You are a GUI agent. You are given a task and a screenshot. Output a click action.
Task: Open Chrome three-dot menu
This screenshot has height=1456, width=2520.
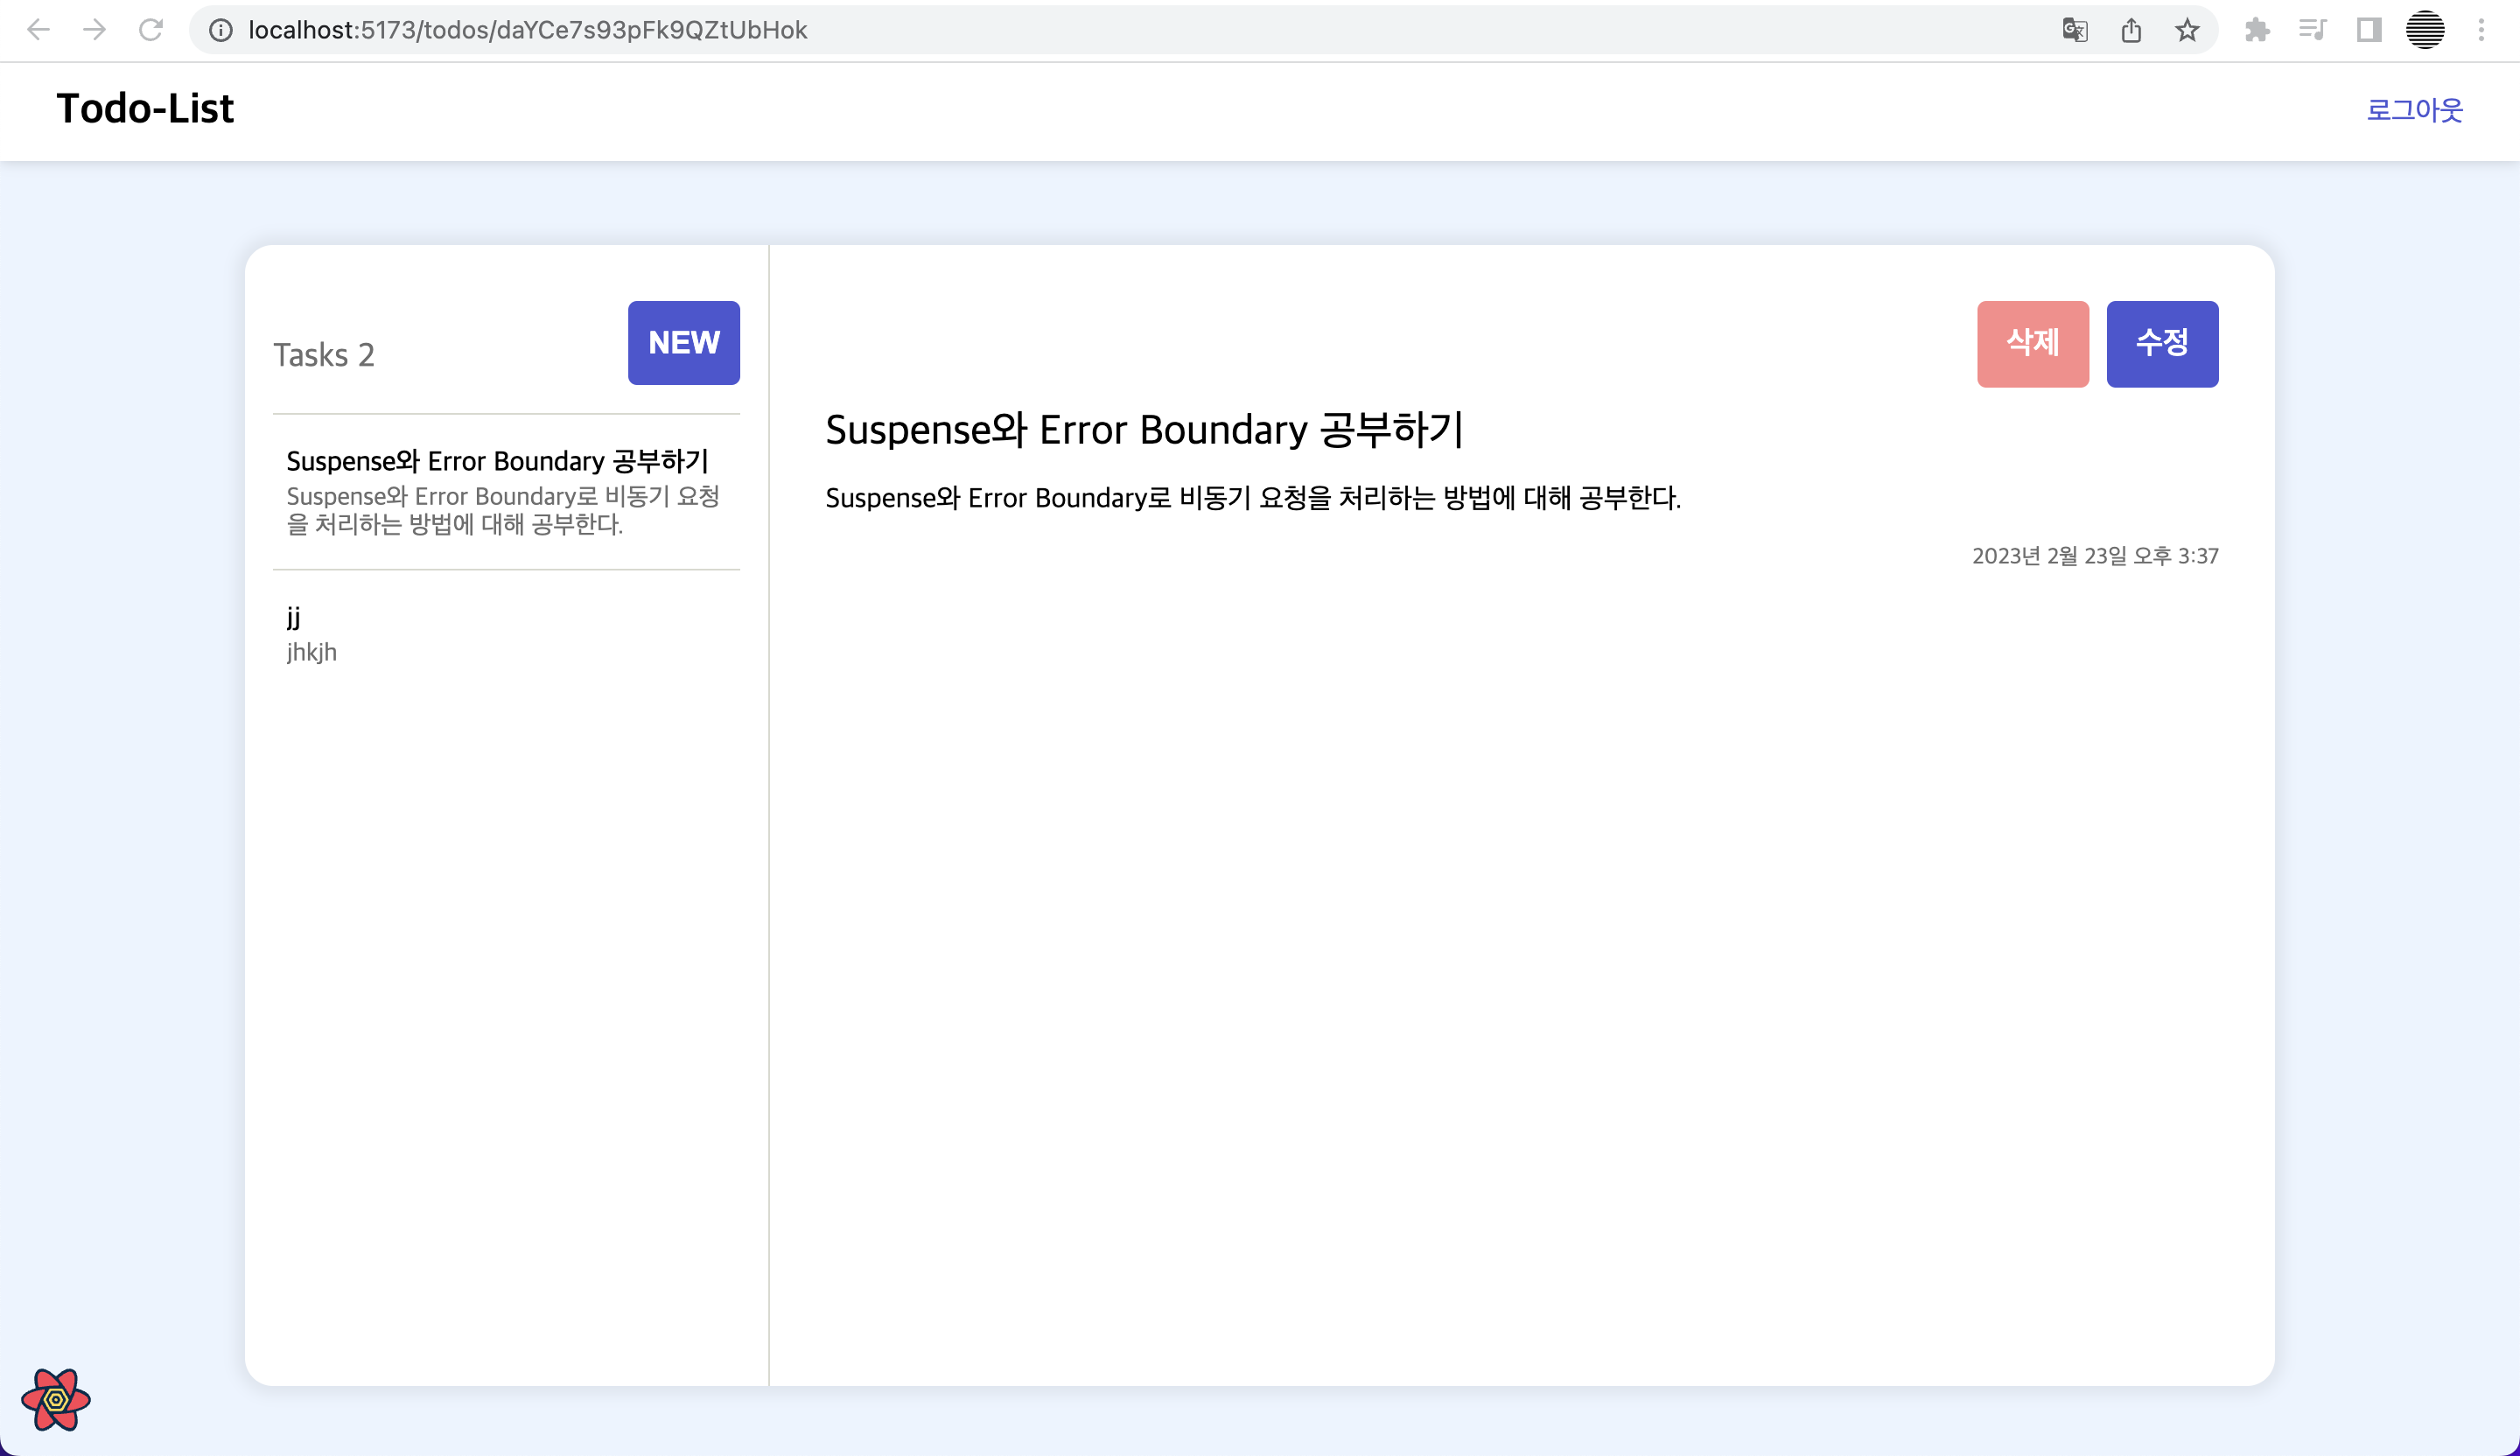tap(2481, 30)
